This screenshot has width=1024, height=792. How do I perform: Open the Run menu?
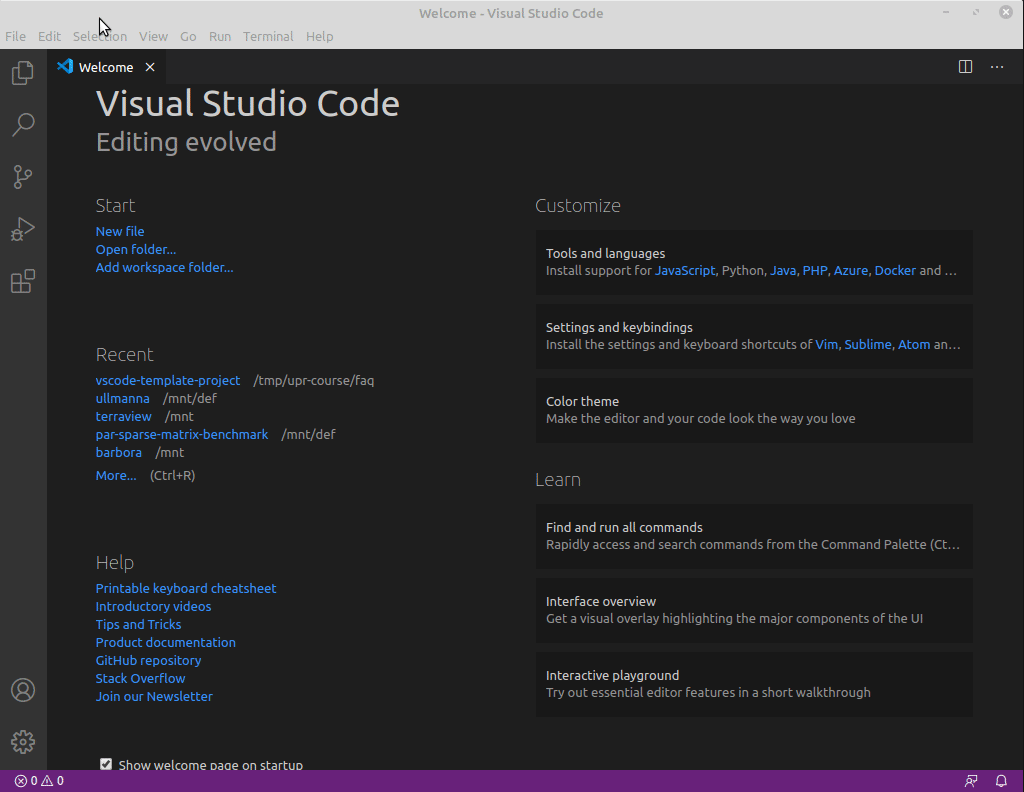coord(220,37)
